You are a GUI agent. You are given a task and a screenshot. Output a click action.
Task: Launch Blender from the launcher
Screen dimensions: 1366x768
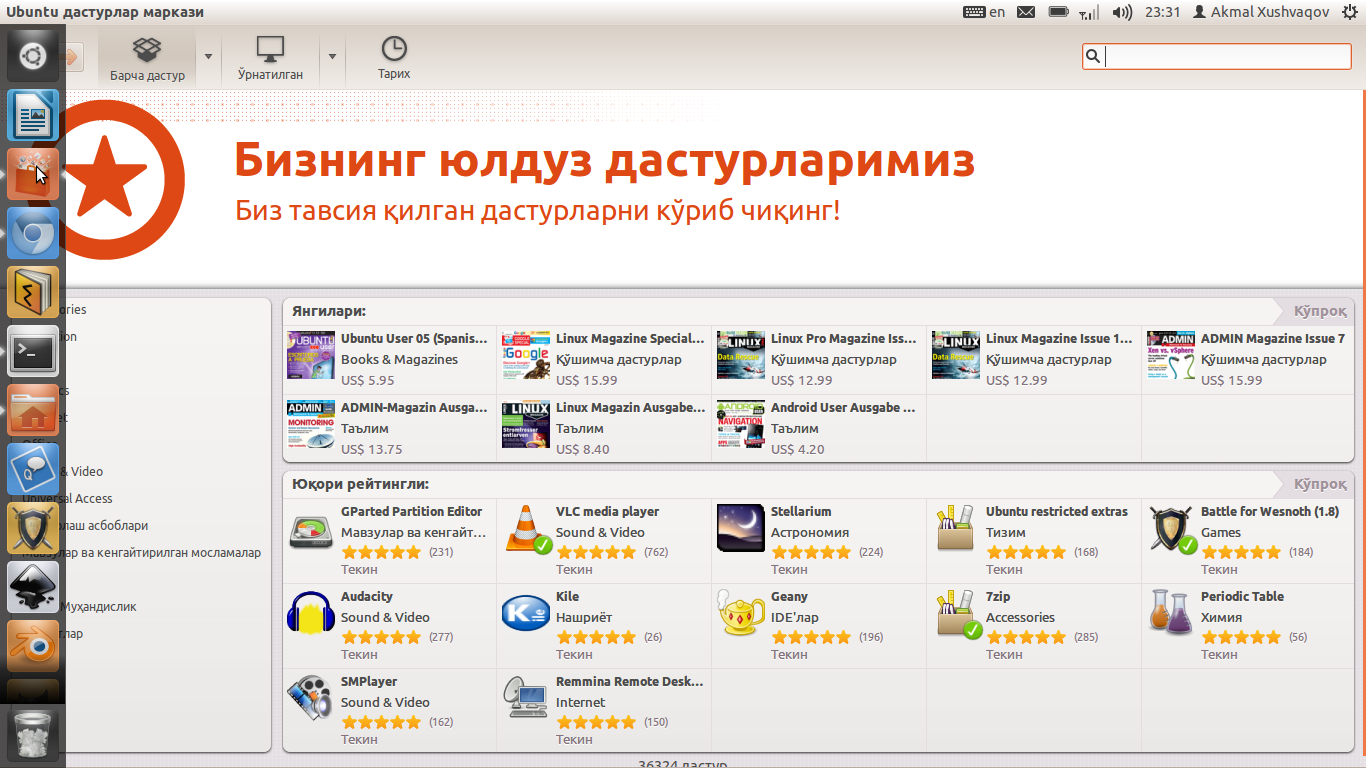33,646
